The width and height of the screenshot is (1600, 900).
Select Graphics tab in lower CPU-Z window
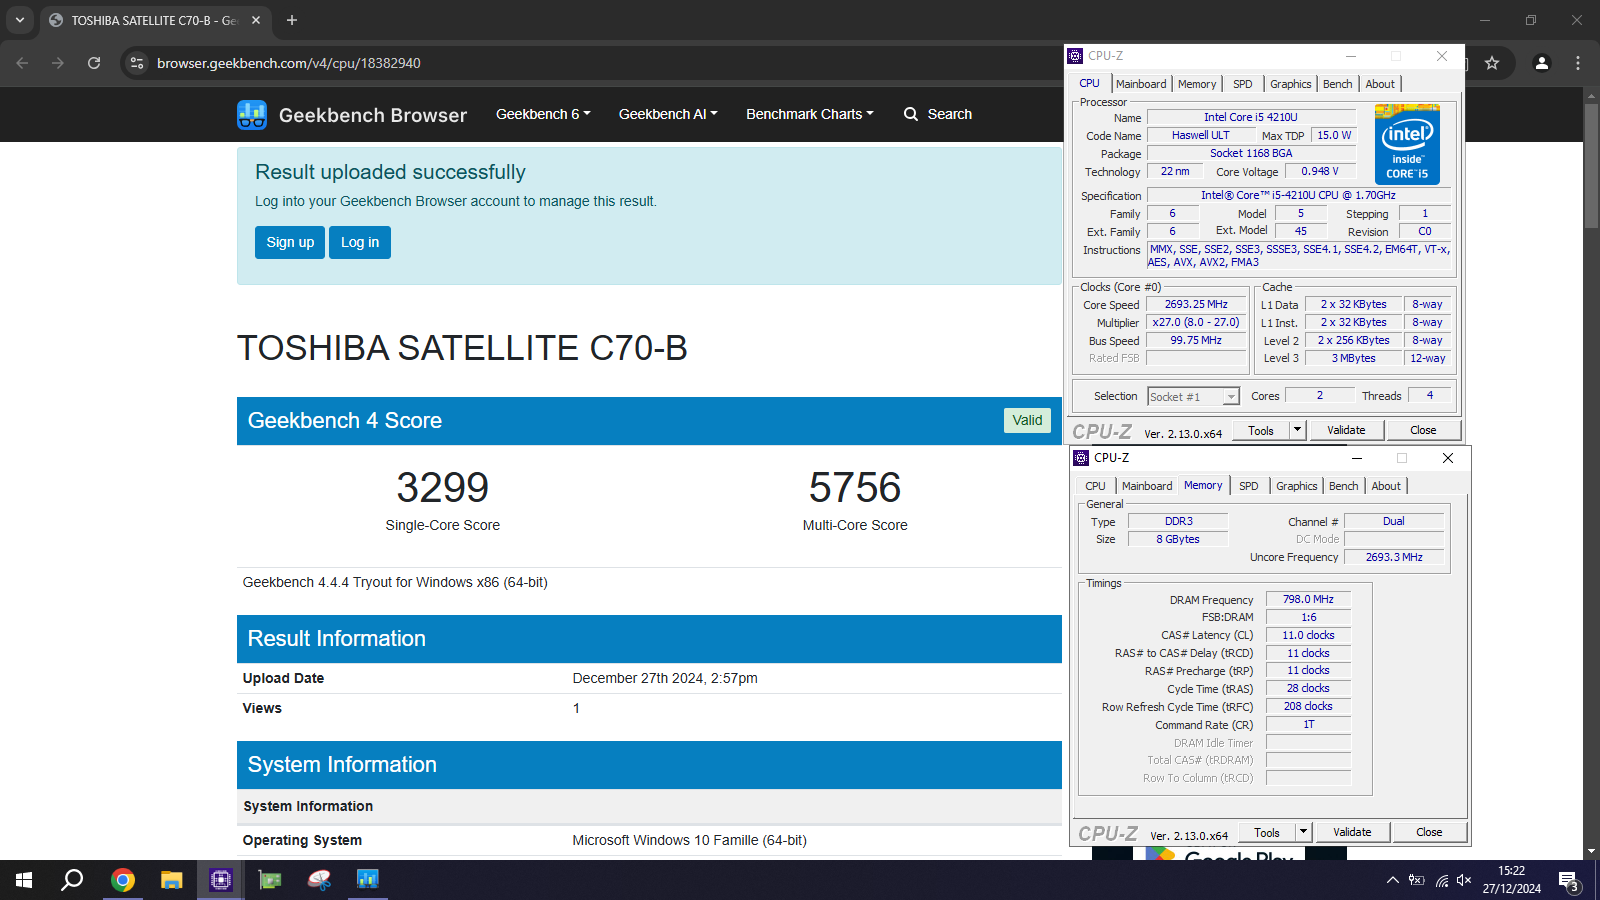(x=1297, y=486)
